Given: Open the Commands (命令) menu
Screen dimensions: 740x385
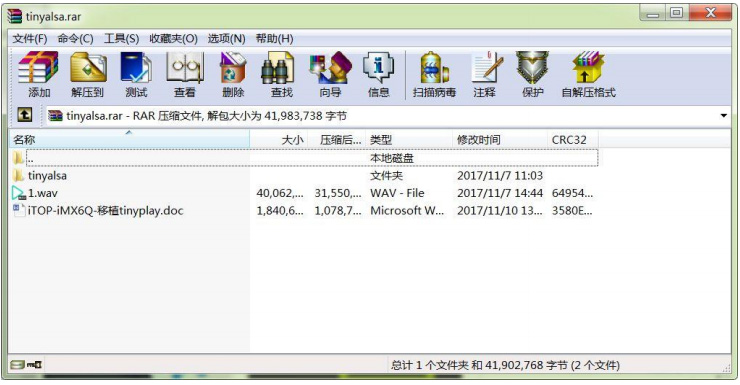Looking at the screenshot, I should tap(76, 39).
